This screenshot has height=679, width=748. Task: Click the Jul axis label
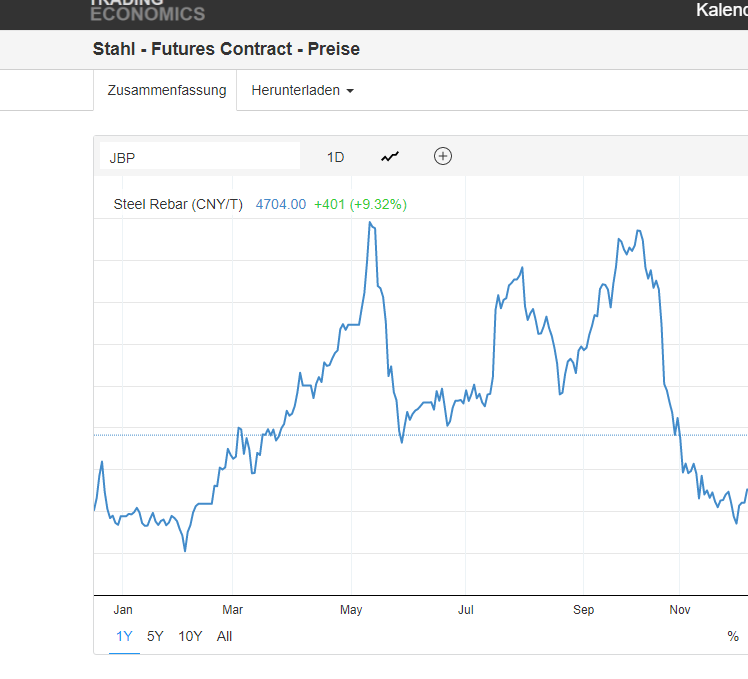(x=466, y=609)
